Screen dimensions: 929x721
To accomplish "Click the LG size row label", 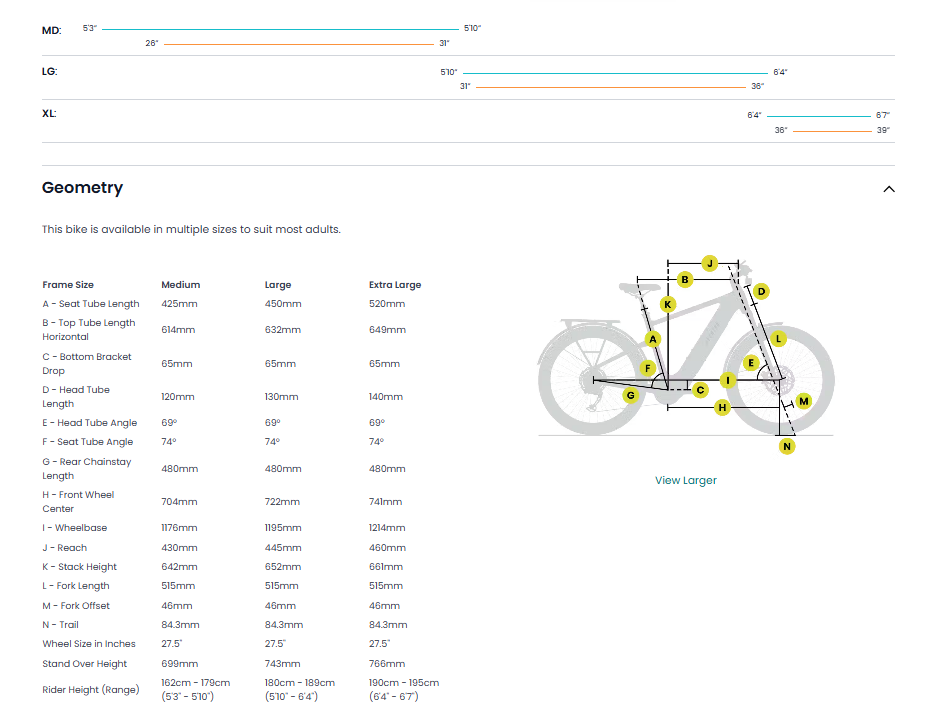I will [x=50, y=72].
